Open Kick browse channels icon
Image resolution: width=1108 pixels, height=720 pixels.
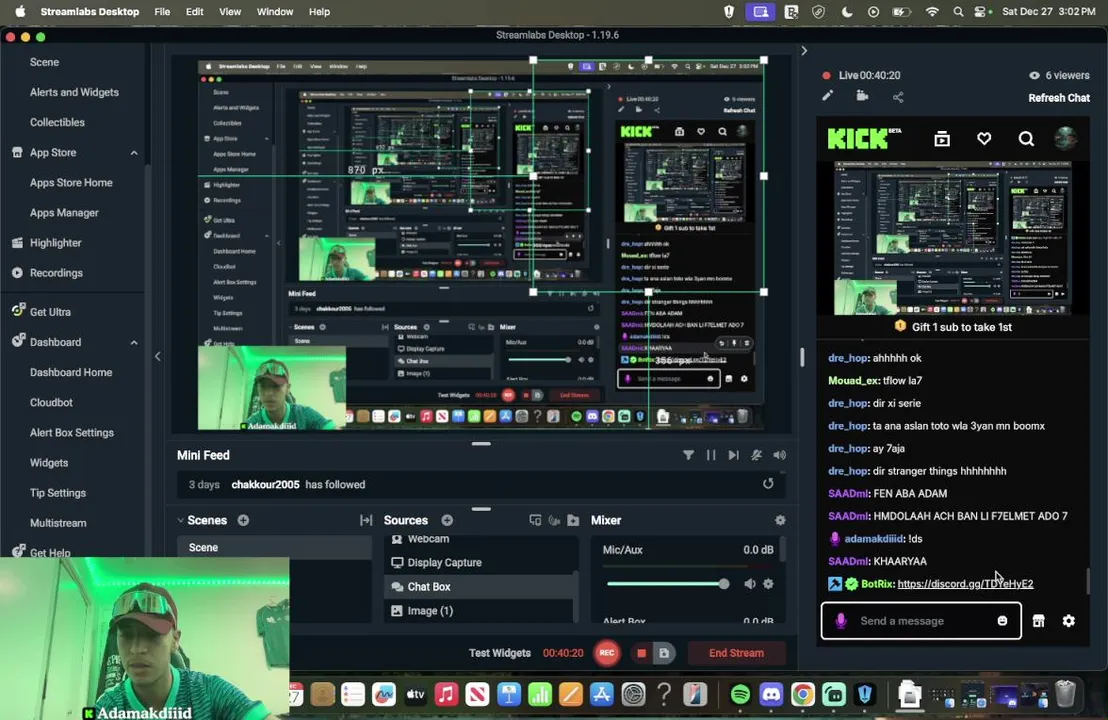tap(942, 138)
